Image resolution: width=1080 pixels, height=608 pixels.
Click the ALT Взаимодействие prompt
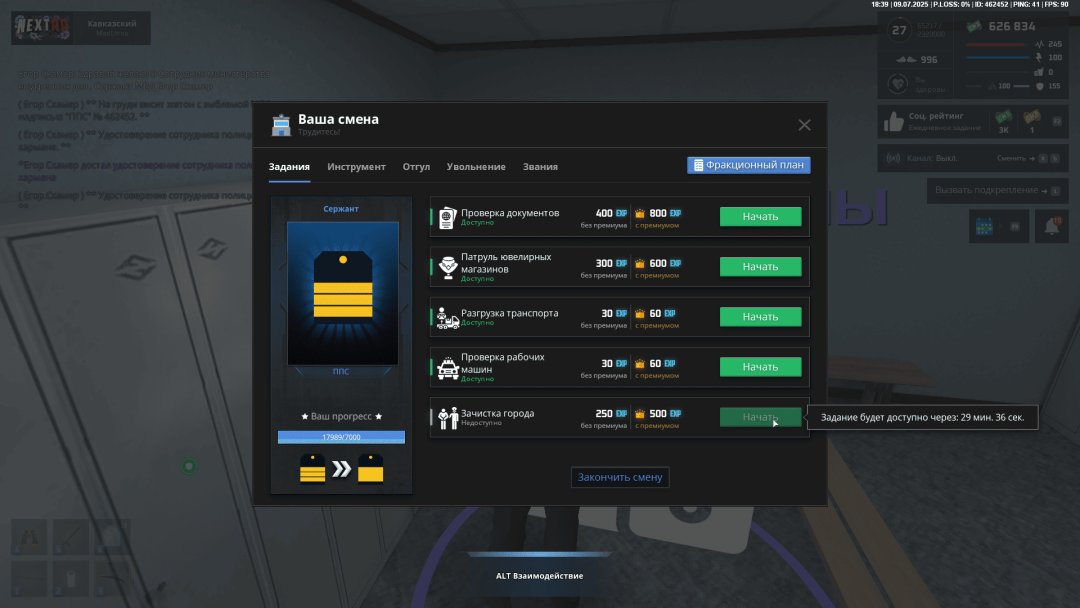pyautogui.click(x=539, y=576)
